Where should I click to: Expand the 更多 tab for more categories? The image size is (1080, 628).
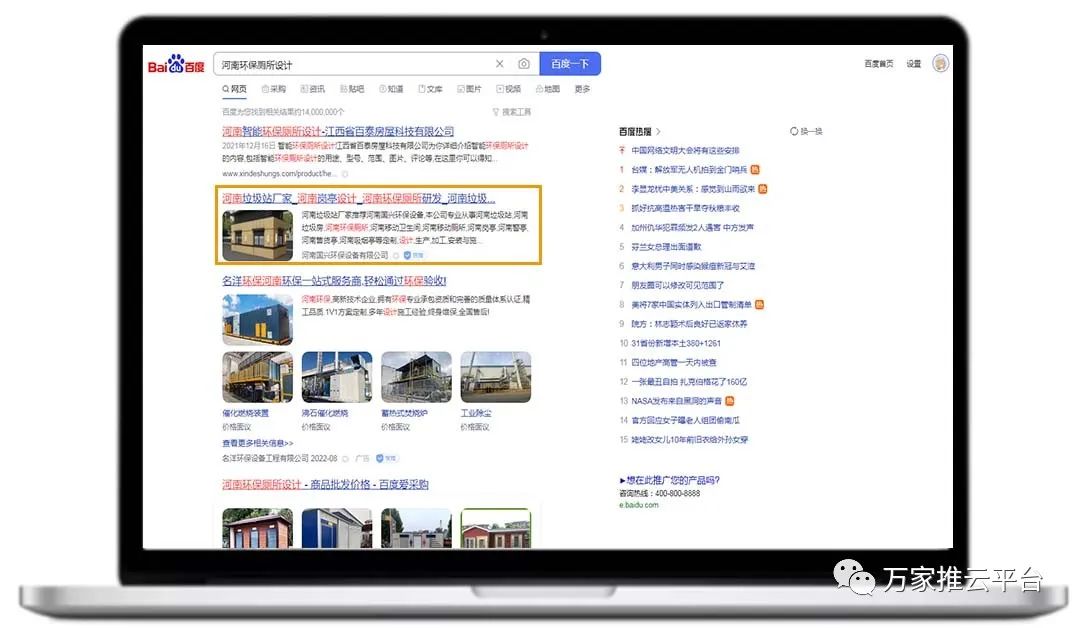click(x=582, y=89)
